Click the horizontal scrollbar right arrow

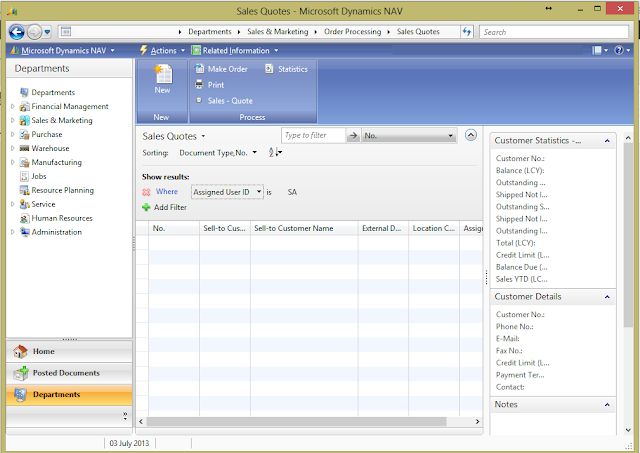coord(477,422)
